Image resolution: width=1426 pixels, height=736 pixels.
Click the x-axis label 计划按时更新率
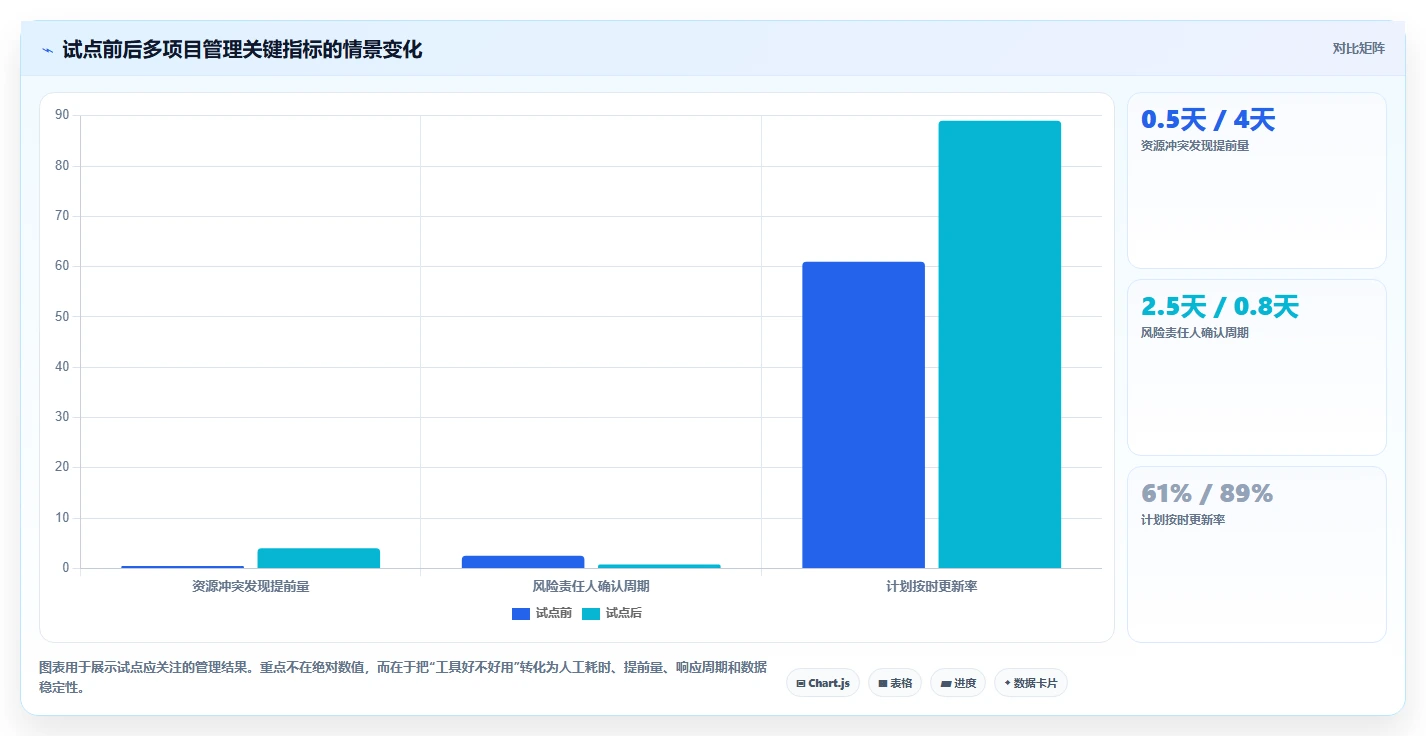click(x=932, y=586)
